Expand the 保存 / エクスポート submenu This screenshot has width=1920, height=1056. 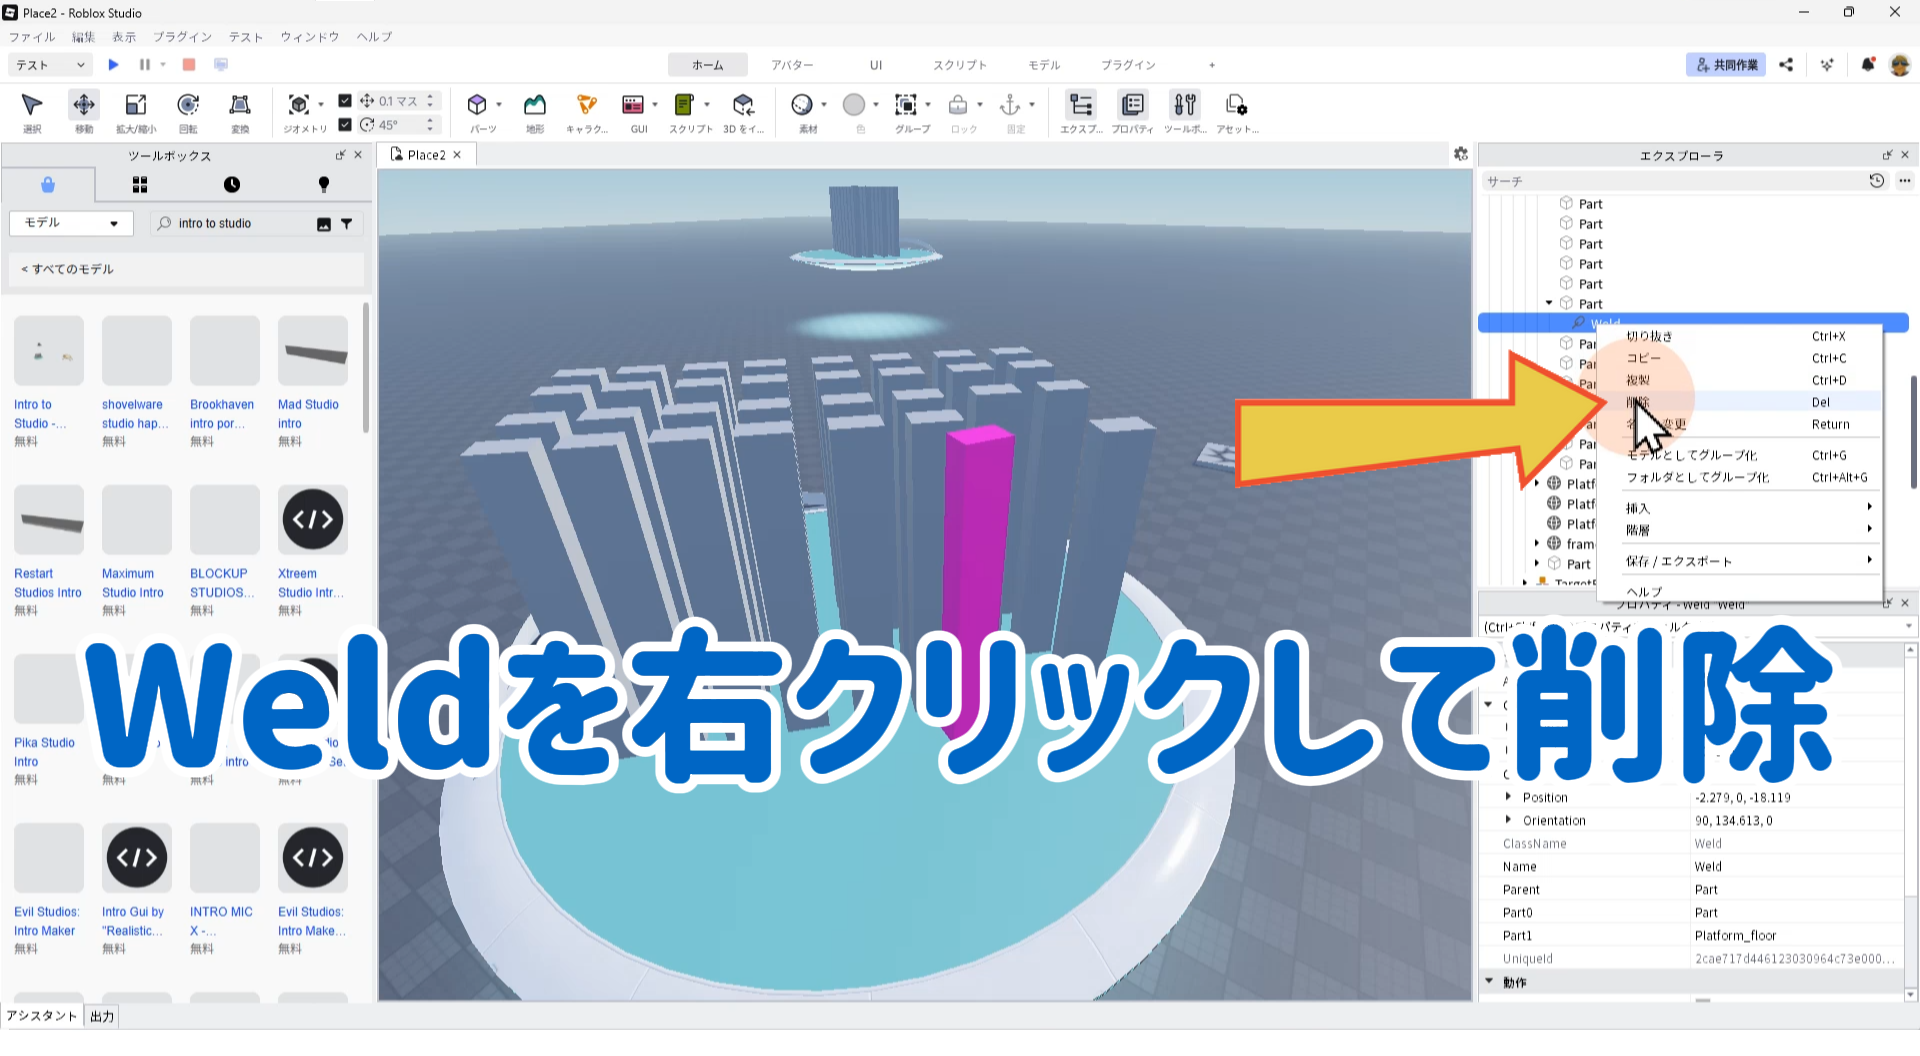(x=1747, y=561)
